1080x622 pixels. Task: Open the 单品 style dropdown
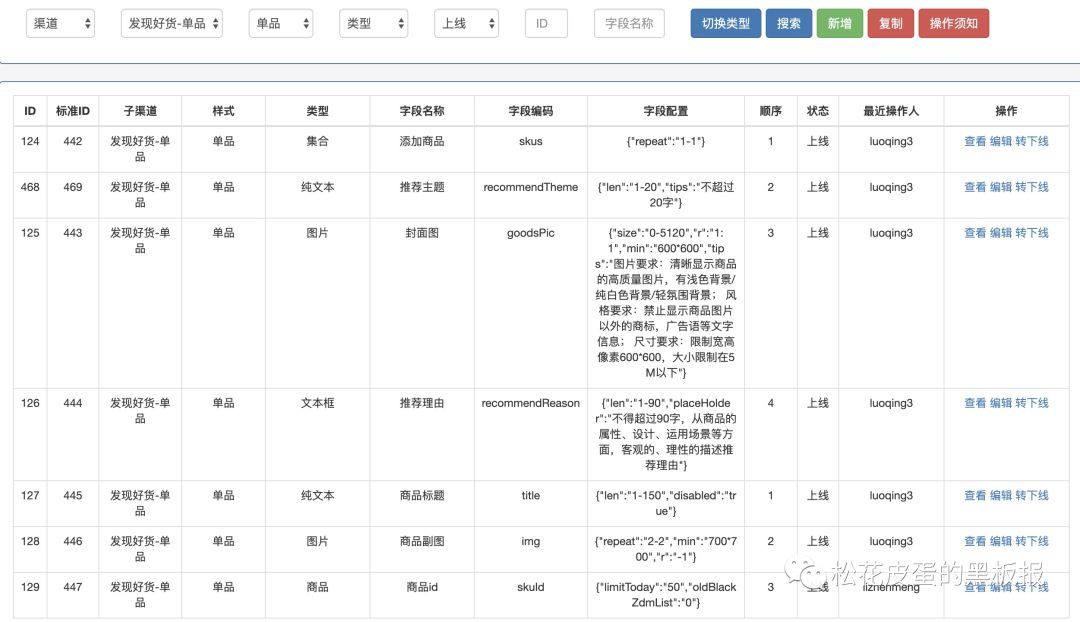pos(280,23)
